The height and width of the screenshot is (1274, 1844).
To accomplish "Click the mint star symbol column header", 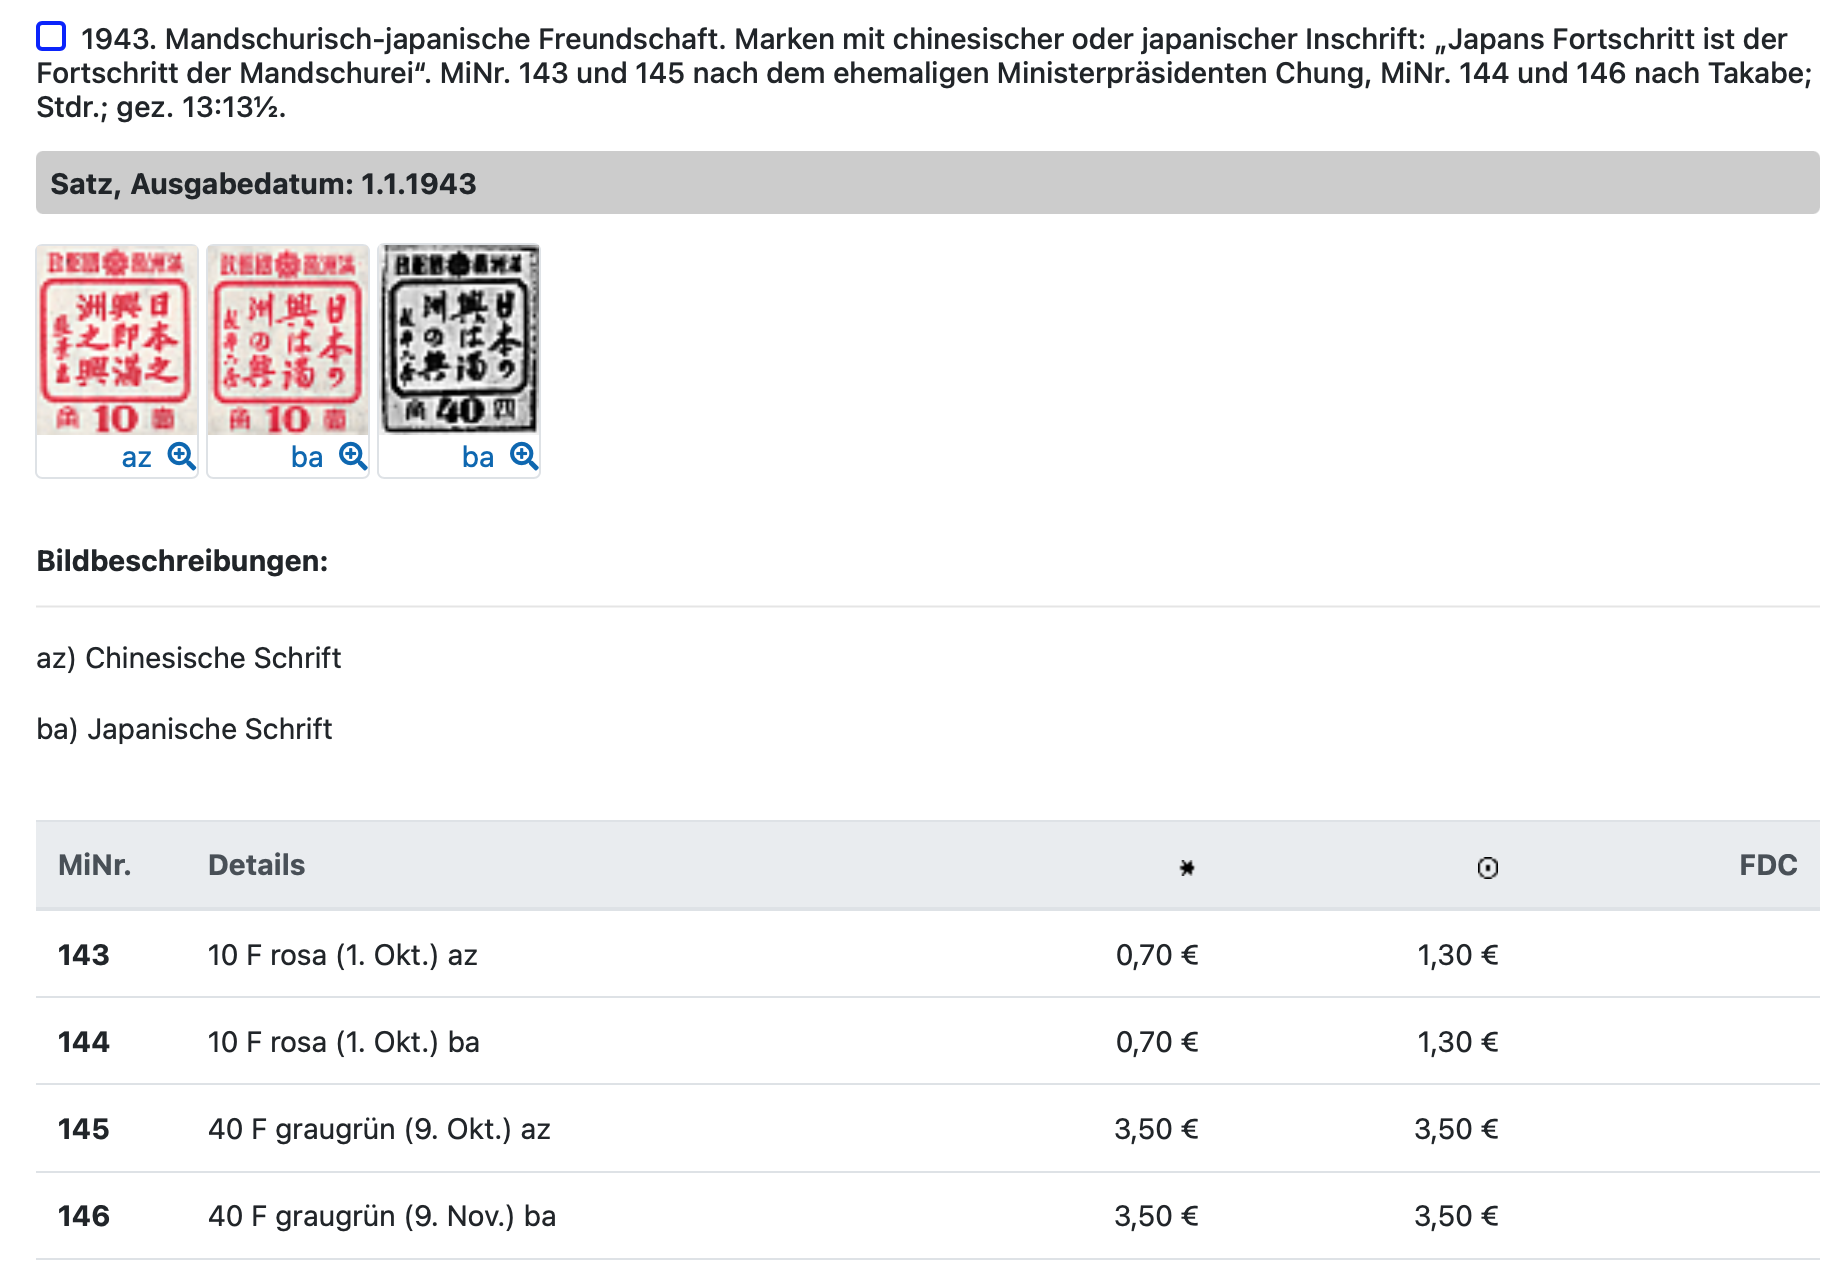I will coord(1187,867).
